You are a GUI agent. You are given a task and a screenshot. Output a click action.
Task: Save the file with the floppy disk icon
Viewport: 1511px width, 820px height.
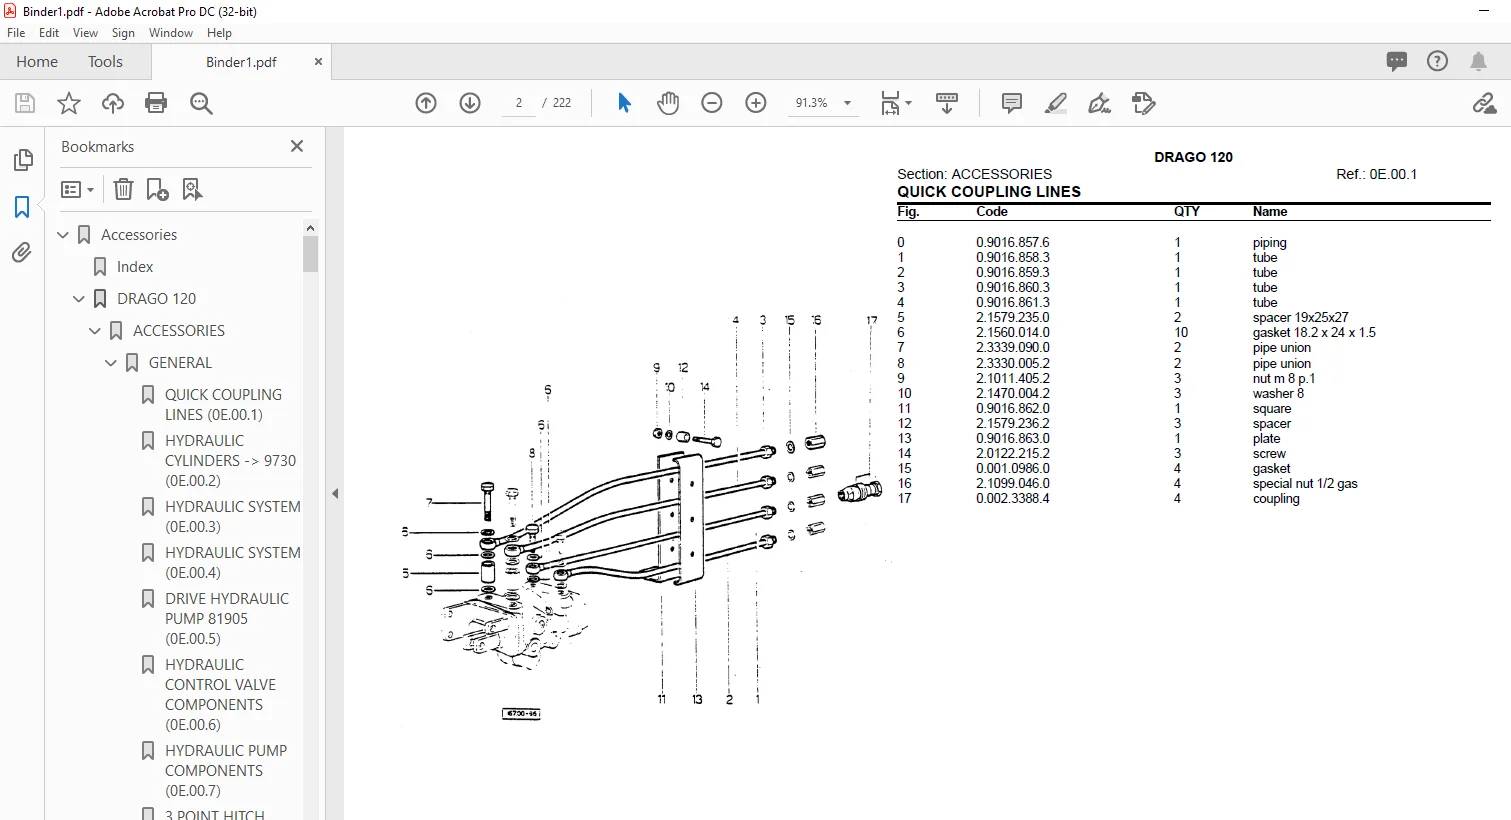(x=25, y=103)
